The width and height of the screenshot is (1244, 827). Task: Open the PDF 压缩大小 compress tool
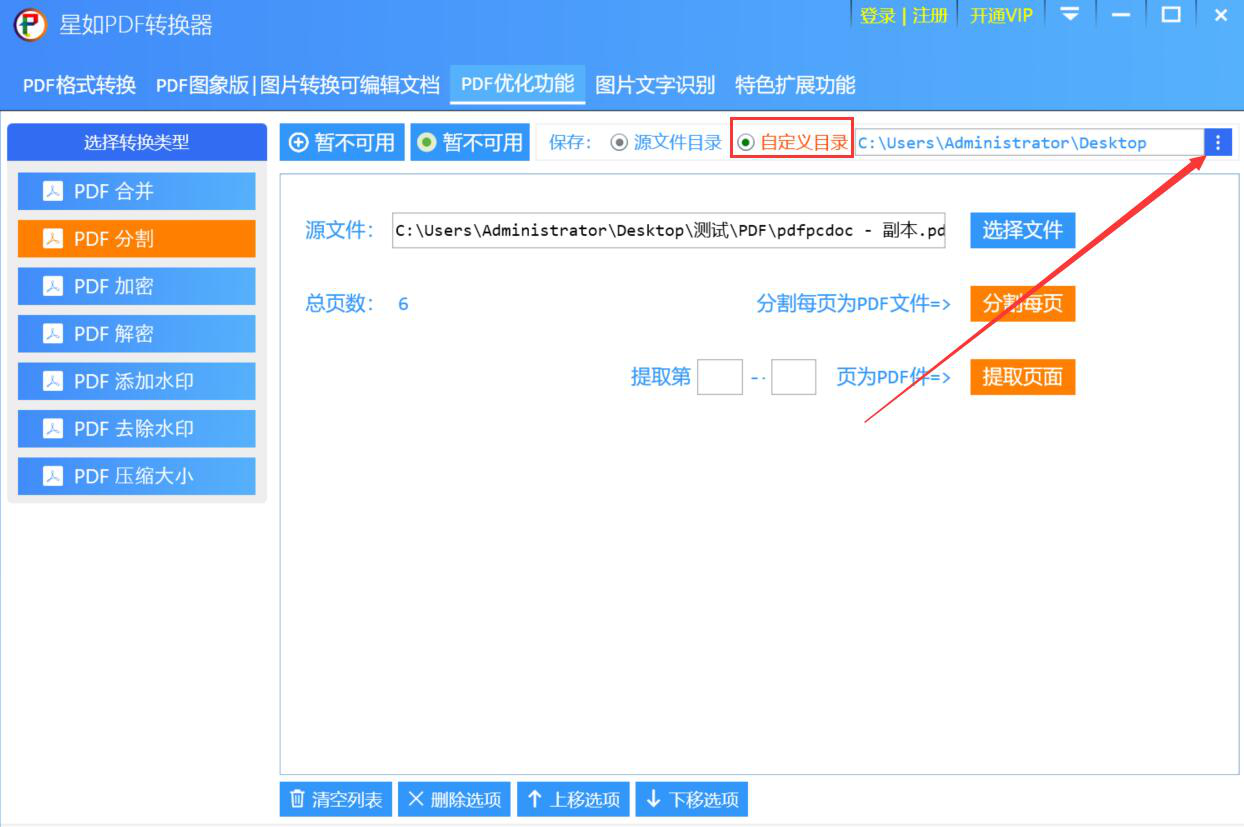(x=135, y=476)
